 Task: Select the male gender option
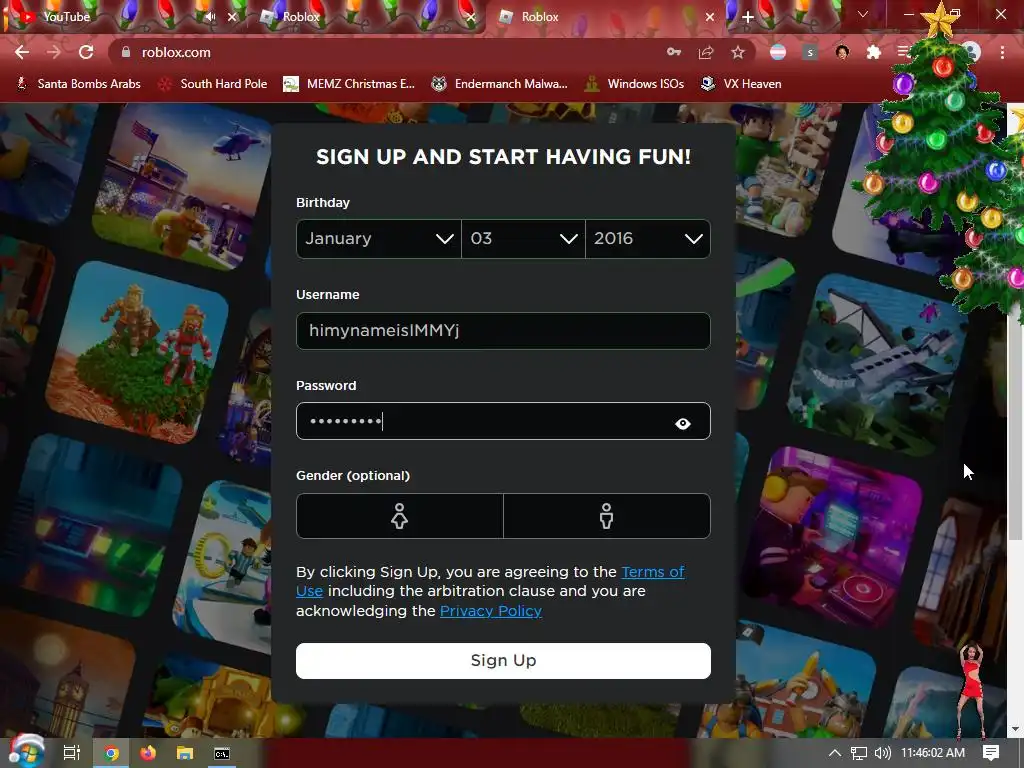click(x=607, y=516)
